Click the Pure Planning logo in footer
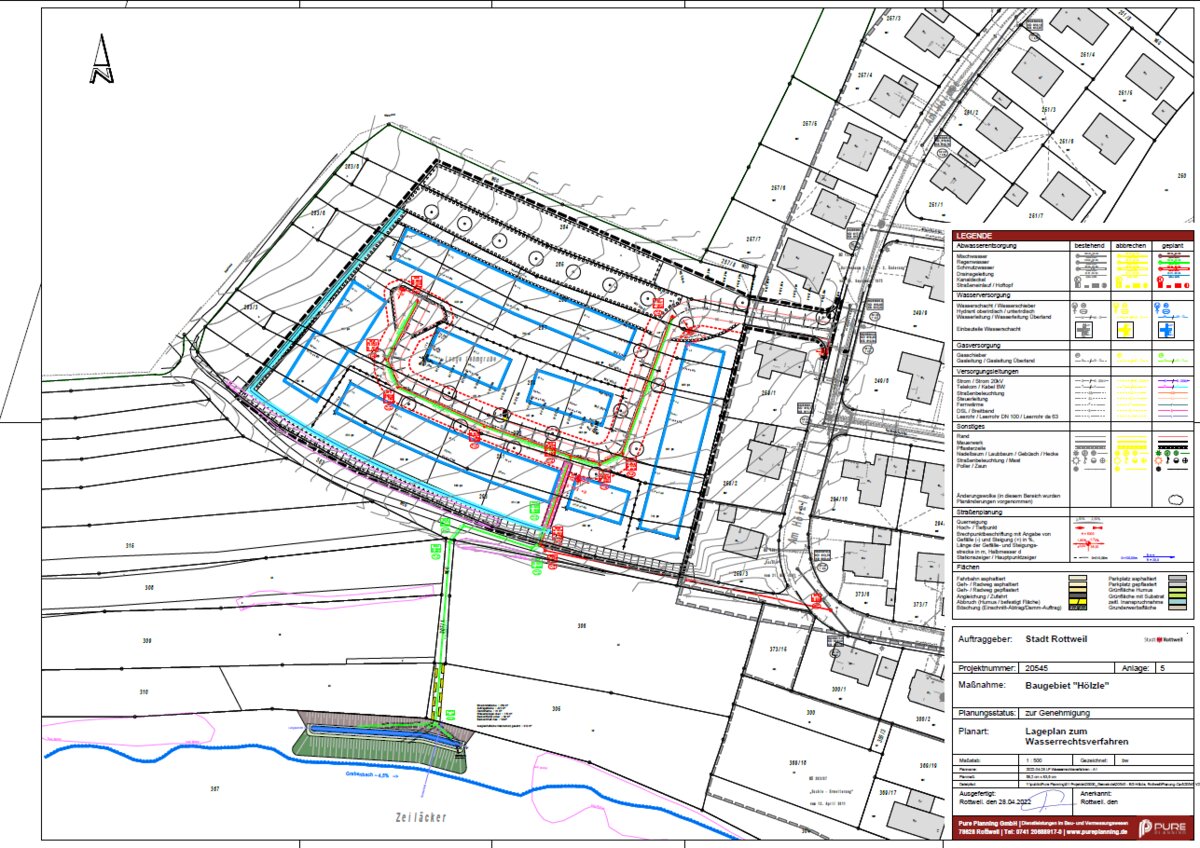Viewport: 1200px width, 848px height. (x=1159, y=828)
